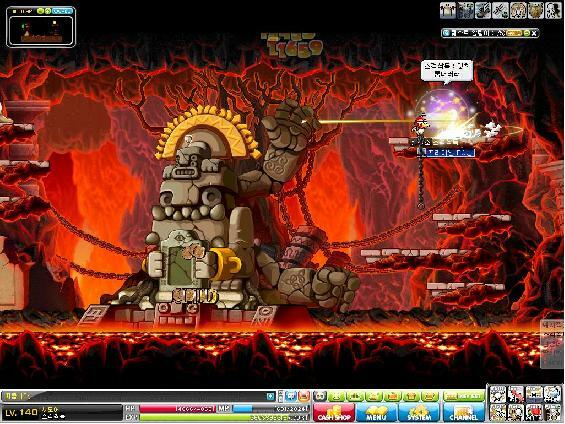
Task: Click the last buff icon in top-right row
Action: [x=553, y=10]
